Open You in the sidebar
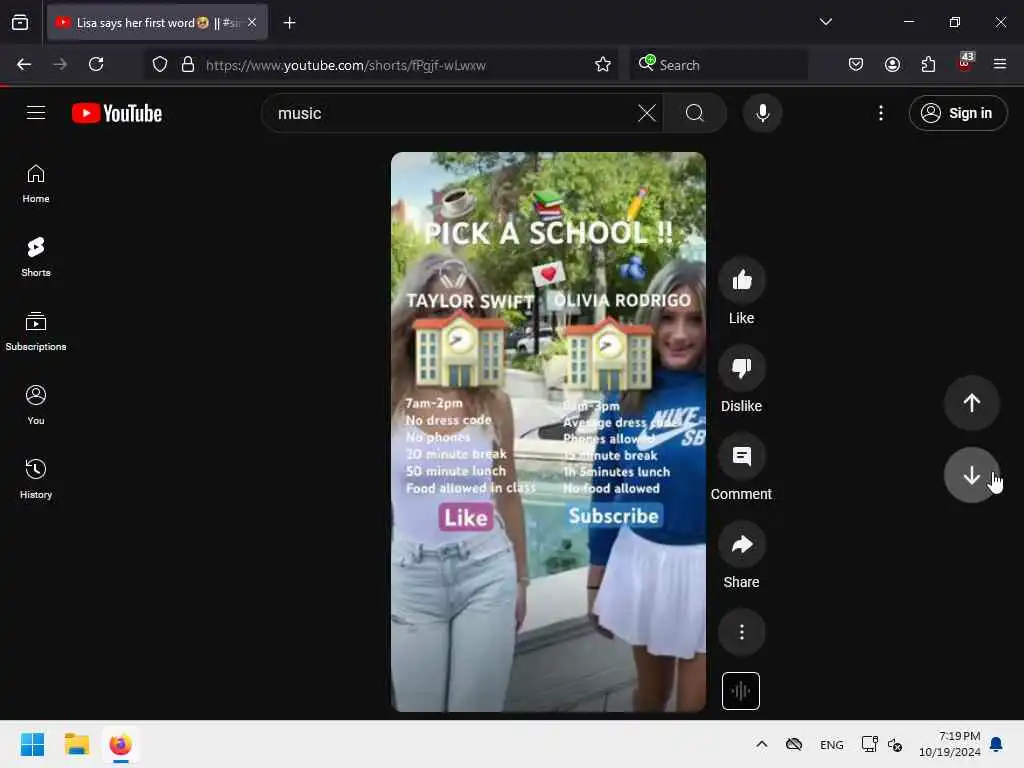The image size is (1024, 768). [36, 406]
